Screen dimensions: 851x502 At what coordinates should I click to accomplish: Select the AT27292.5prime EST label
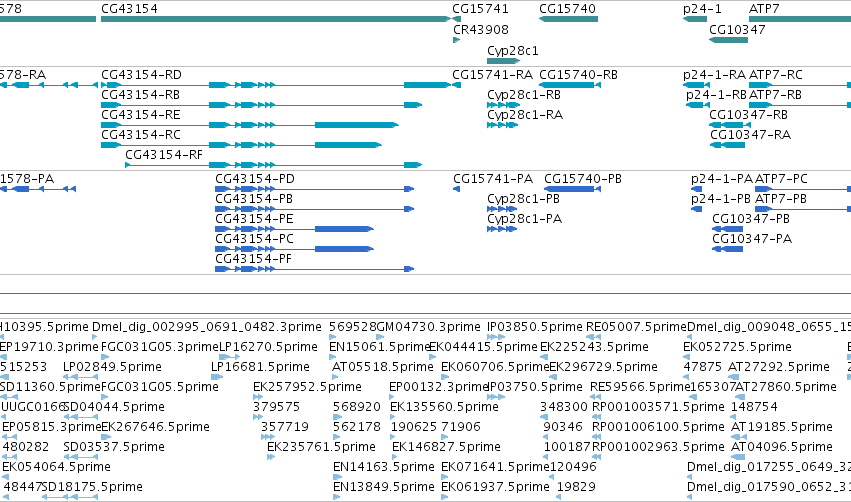tap(778, 367)
